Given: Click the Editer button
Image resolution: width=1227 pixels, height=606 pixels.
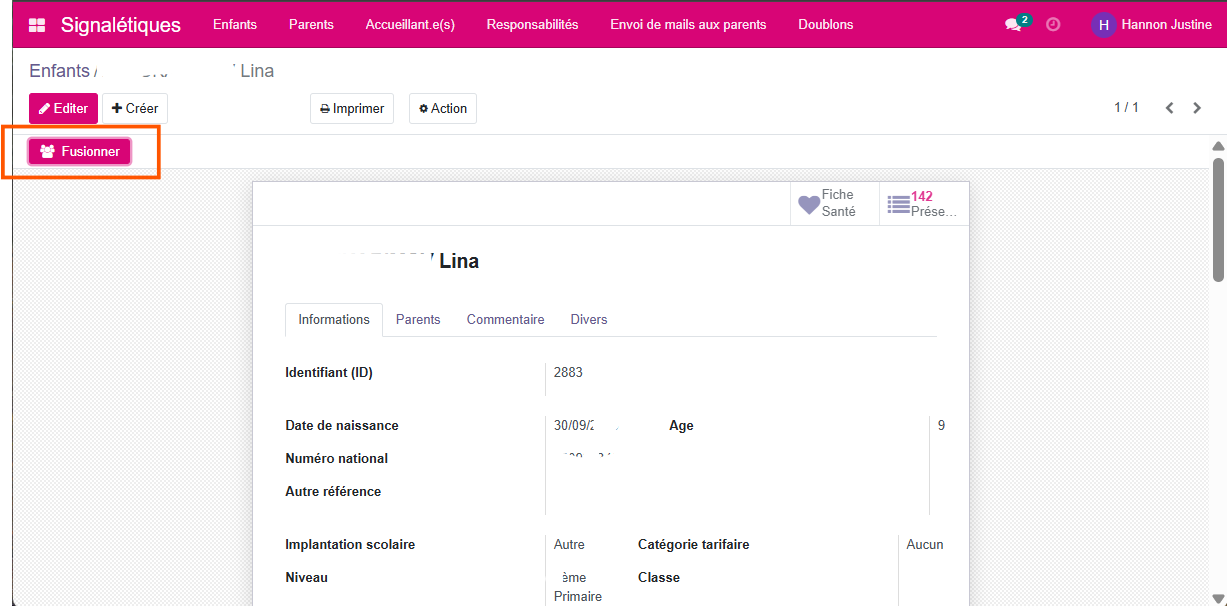Looking at the screenshot, I should pyautogui.click(x=63, y=108).
